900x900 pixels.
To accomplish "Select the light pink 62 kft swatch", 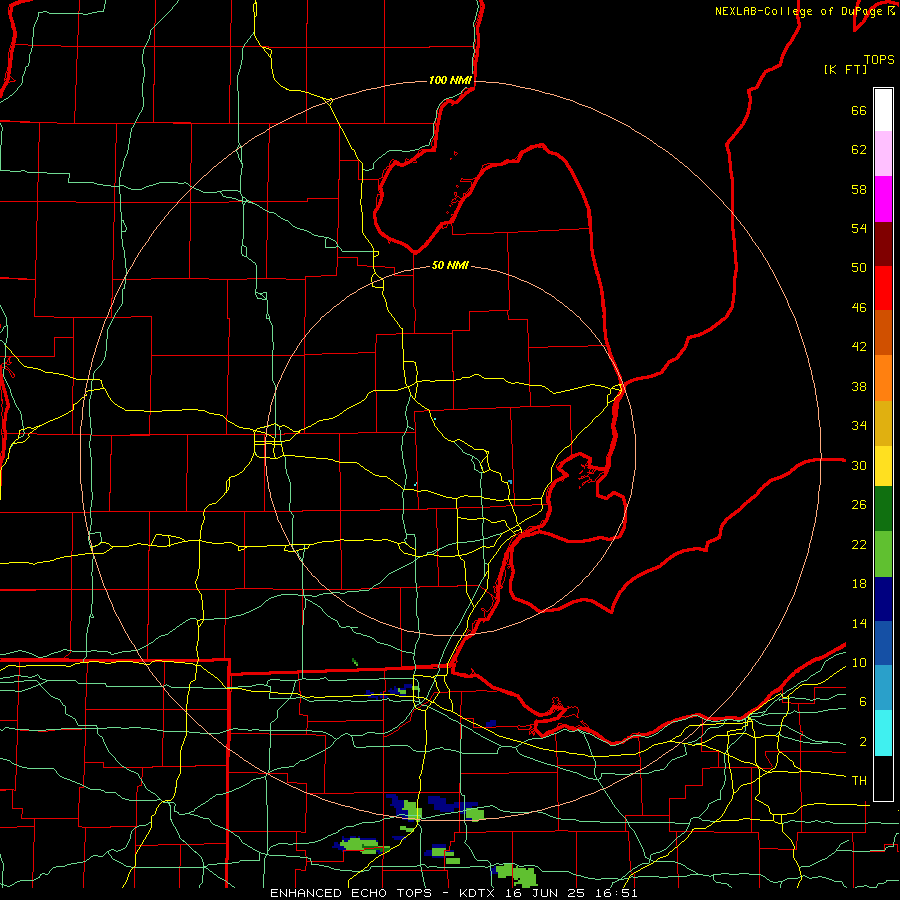I will coord(883,154).
